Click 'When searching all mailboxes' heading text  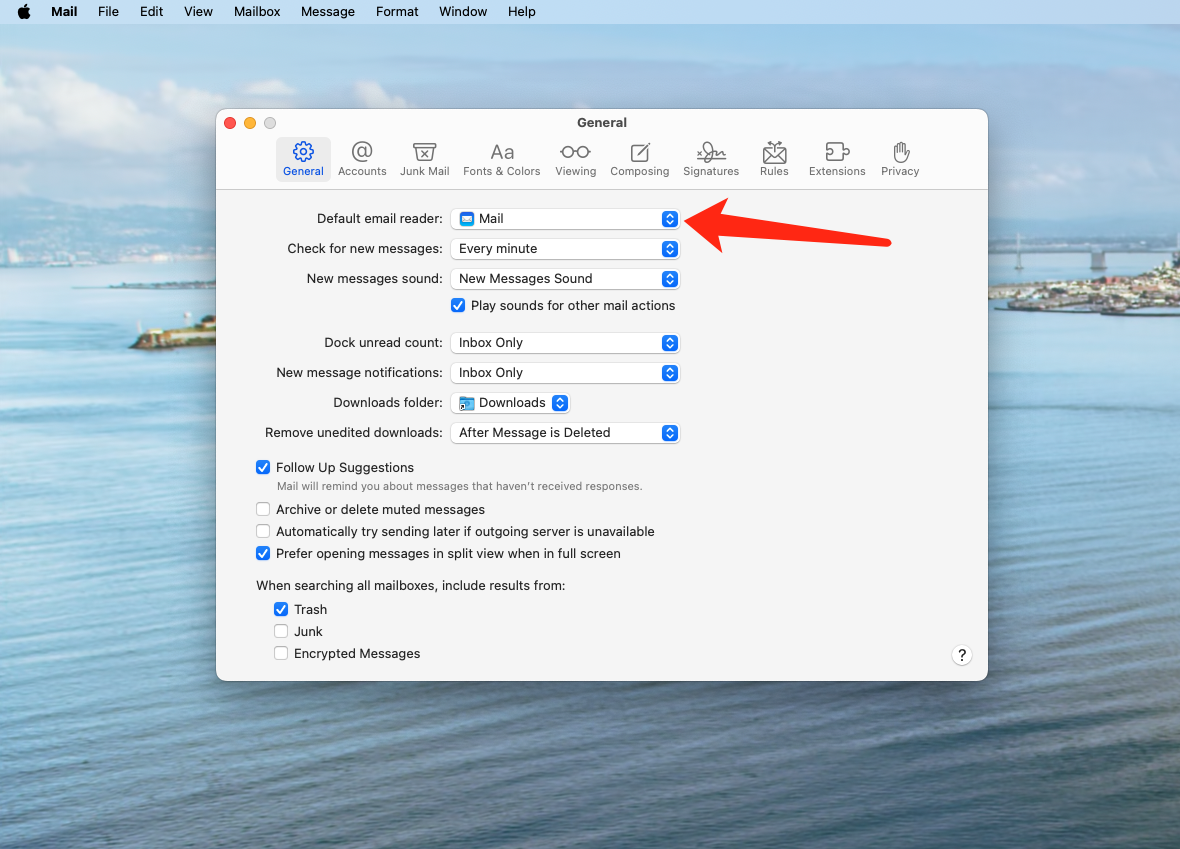411,586
